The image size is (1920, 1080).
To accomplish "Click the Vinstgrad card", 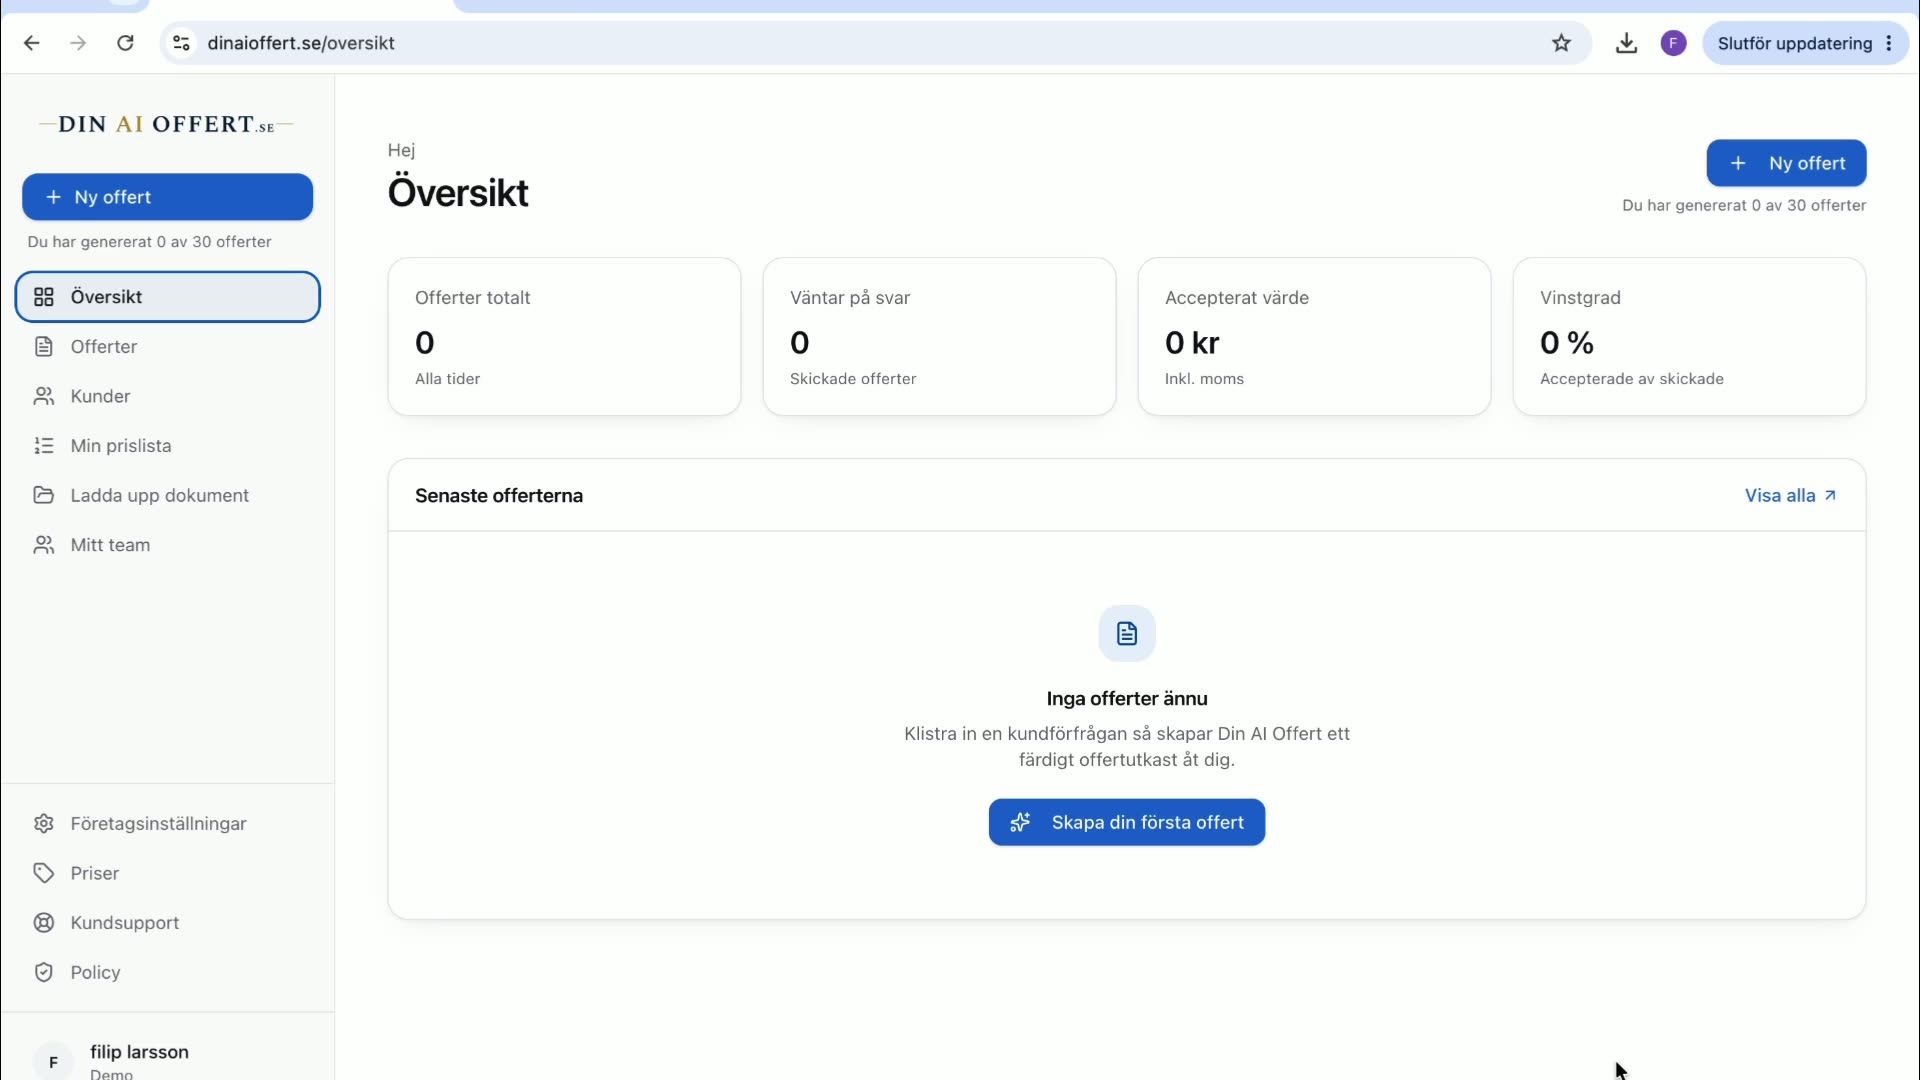I will click(1690, 337).
